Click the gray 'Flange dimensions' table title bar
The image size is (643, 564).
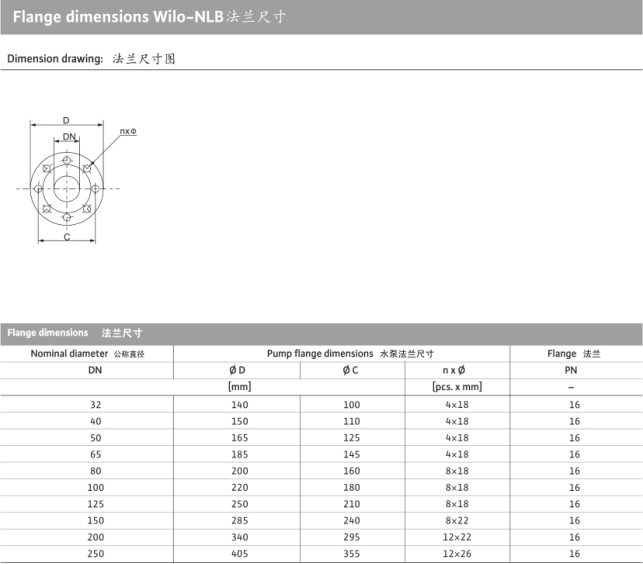pyautogui.click(x=322, y=333)
